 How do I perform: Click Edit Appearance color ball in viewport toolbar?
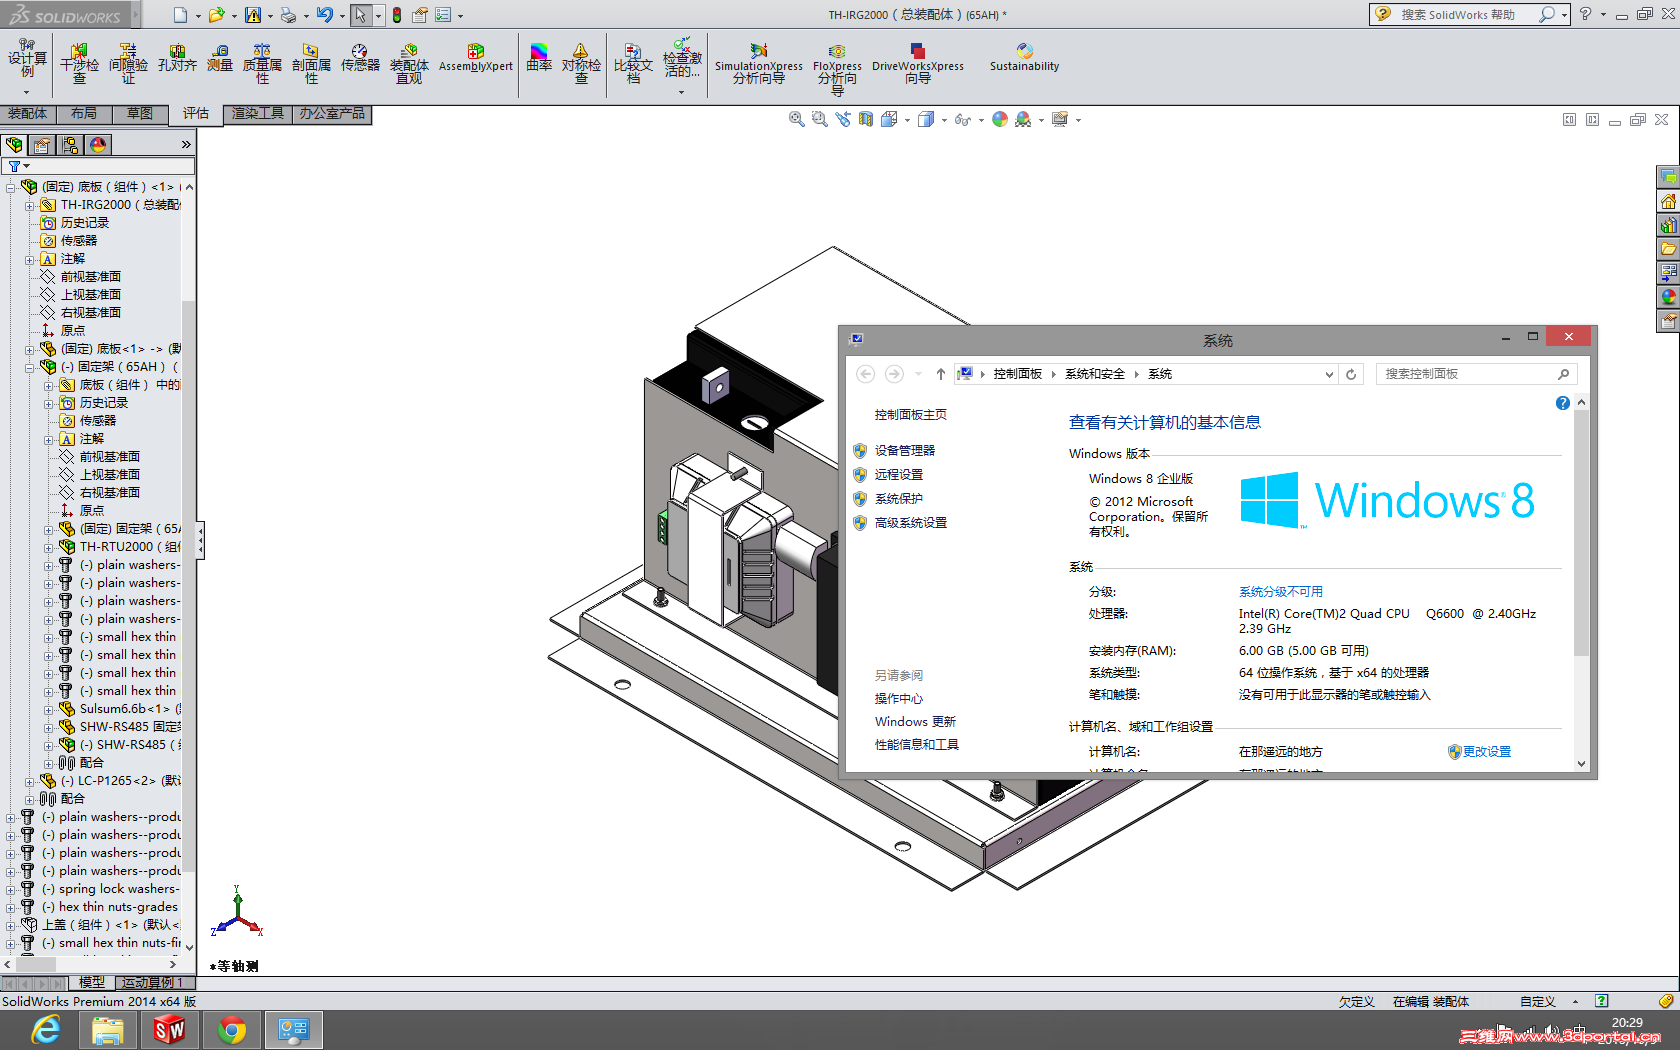click(1000, 119)
